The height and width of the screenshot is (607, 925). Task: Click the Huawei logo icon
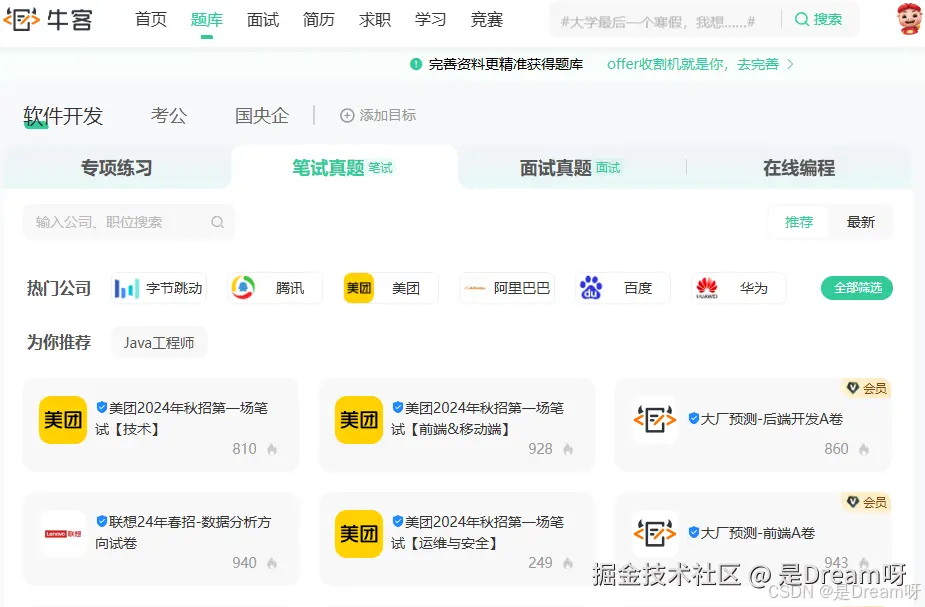pos(707,288)
